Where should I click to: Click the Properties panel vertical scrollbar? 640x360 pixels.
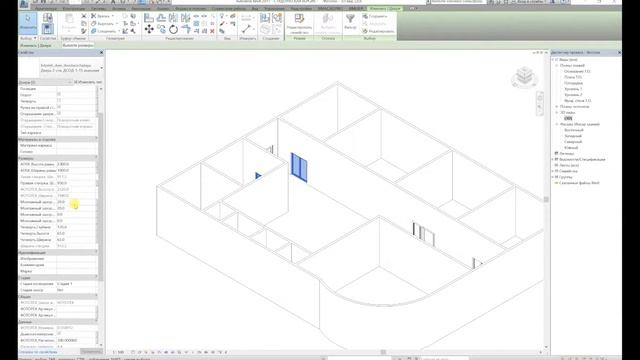(100, 196)
